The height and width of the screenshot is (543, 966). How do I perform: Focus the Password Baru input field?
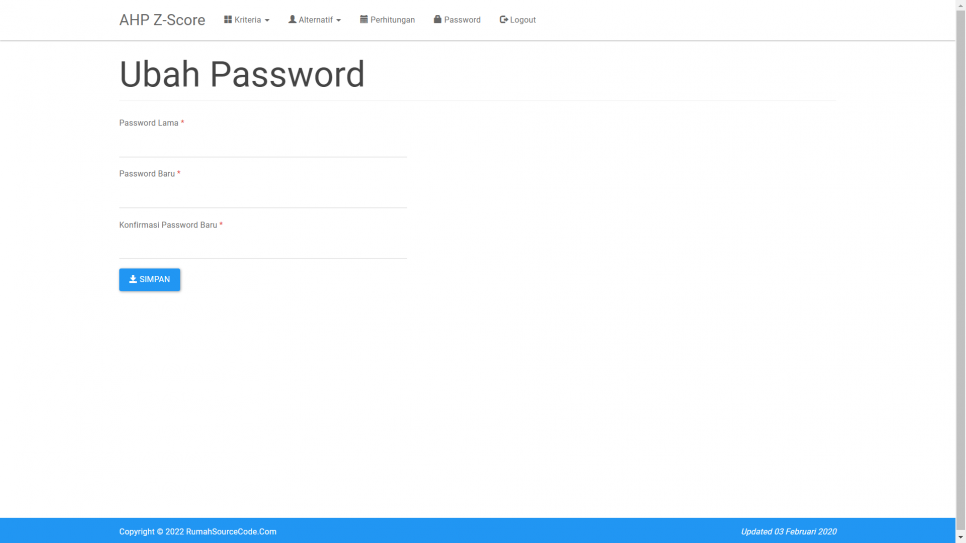[x=263, y=196]
